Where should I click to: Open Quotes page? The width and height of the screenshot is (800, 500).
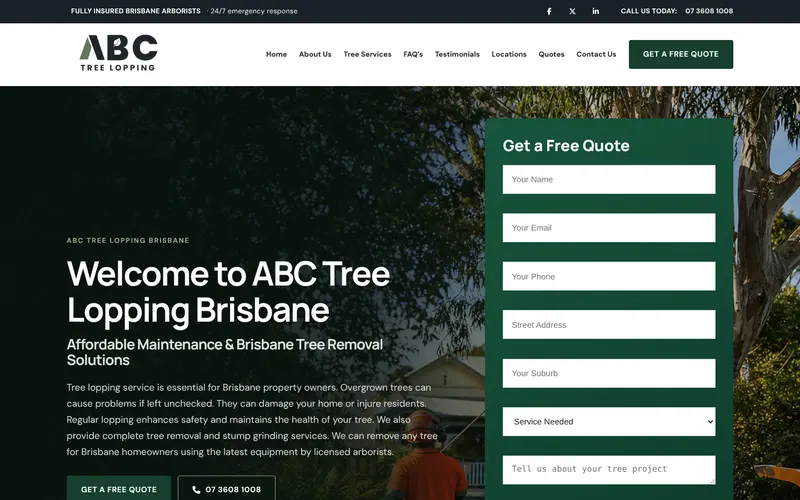coord(551,54)
